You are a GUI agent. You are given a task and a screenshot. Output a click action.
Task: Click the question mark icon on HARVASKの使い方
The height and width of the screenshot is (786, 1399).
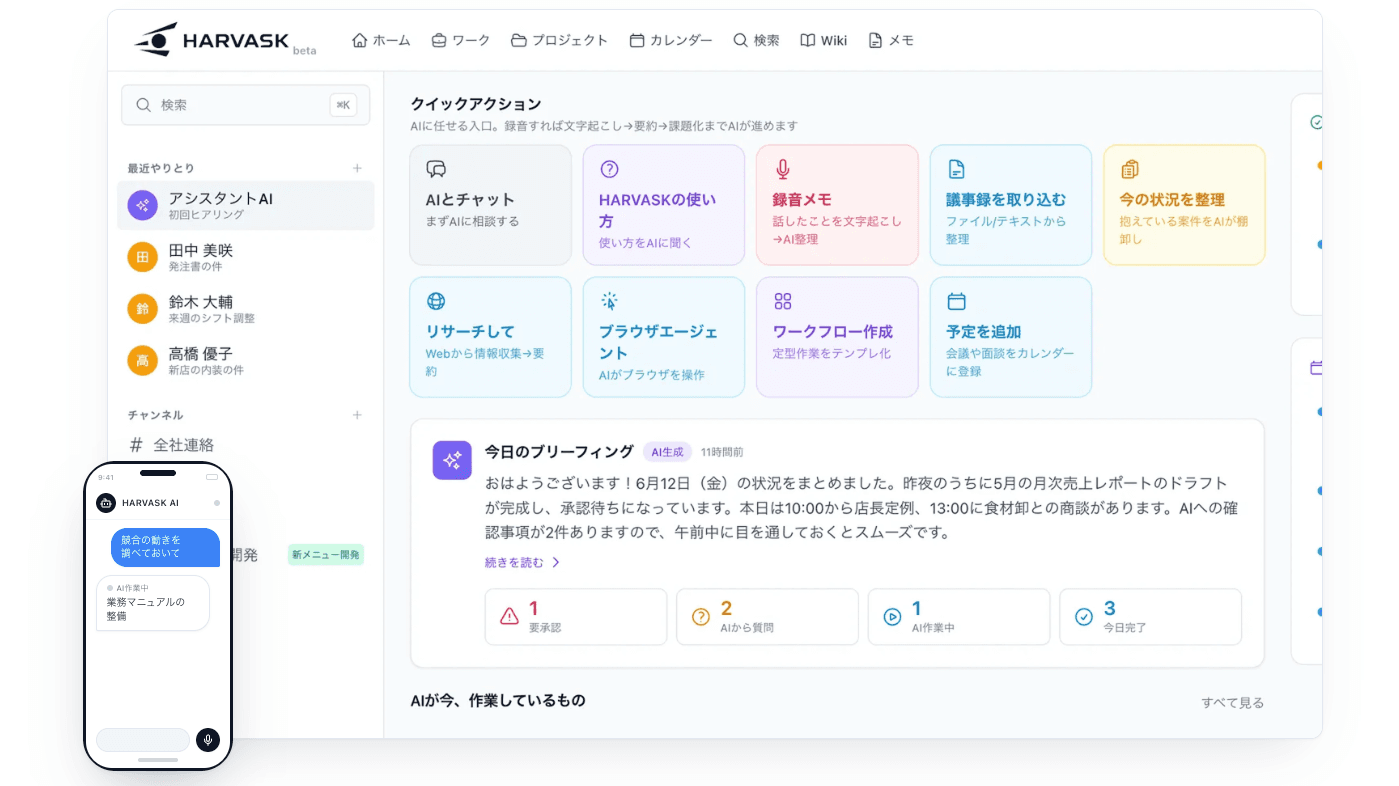(x=609, y=169)
